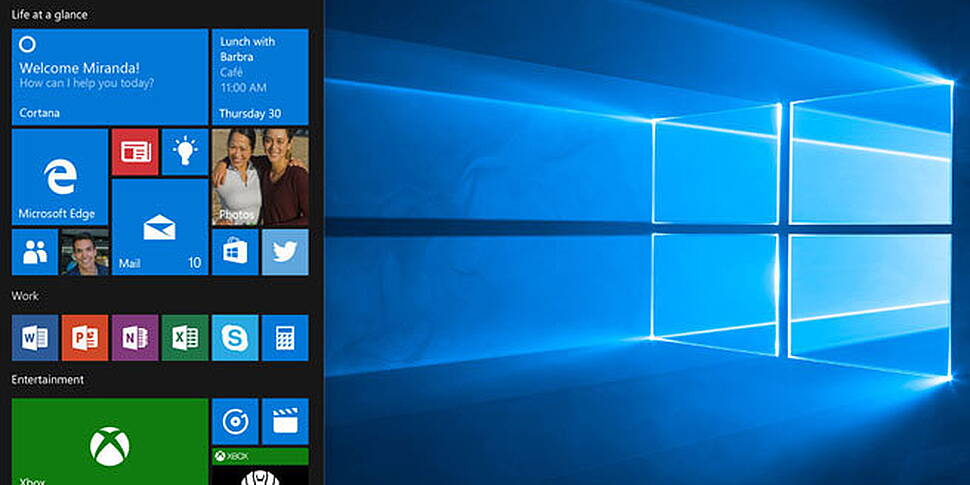Launch the PowerPoint tile
Screen dimensions: 970x485
85,338
